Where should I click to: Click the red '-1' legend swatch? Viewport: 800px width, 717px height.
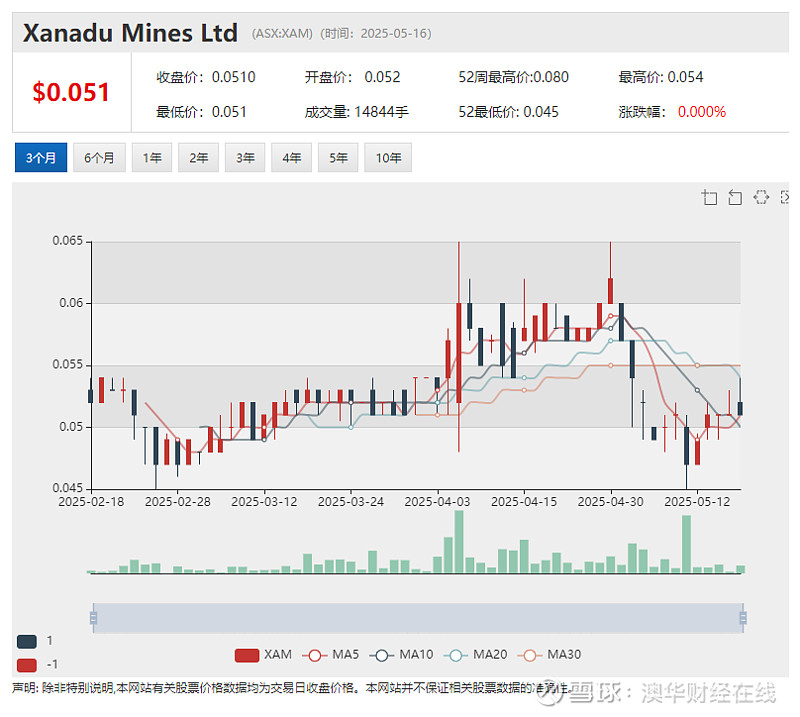27,665
